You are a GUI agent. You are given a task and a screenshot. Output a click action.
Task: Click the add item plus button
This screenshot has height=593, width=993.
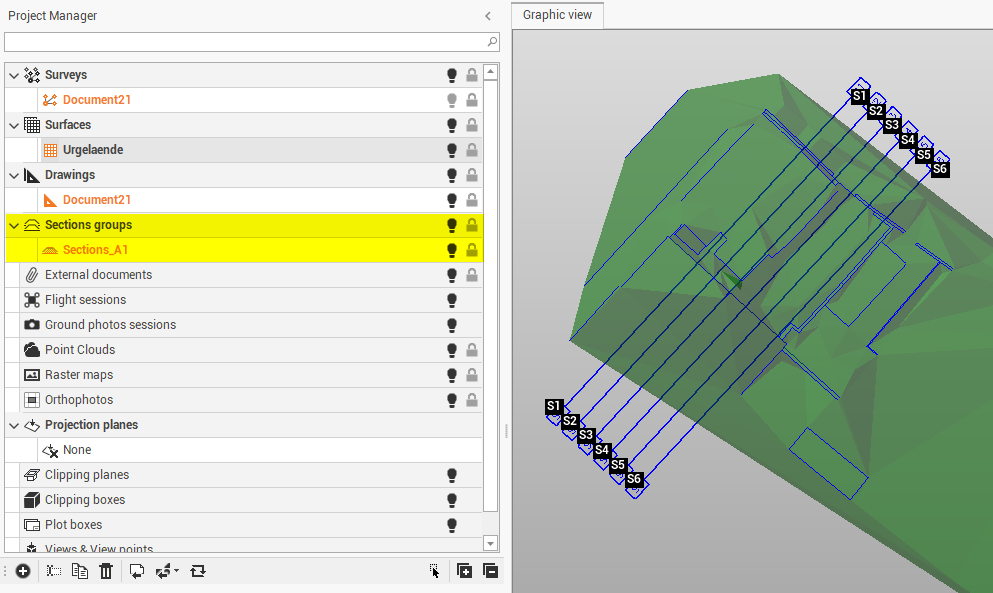23,571
